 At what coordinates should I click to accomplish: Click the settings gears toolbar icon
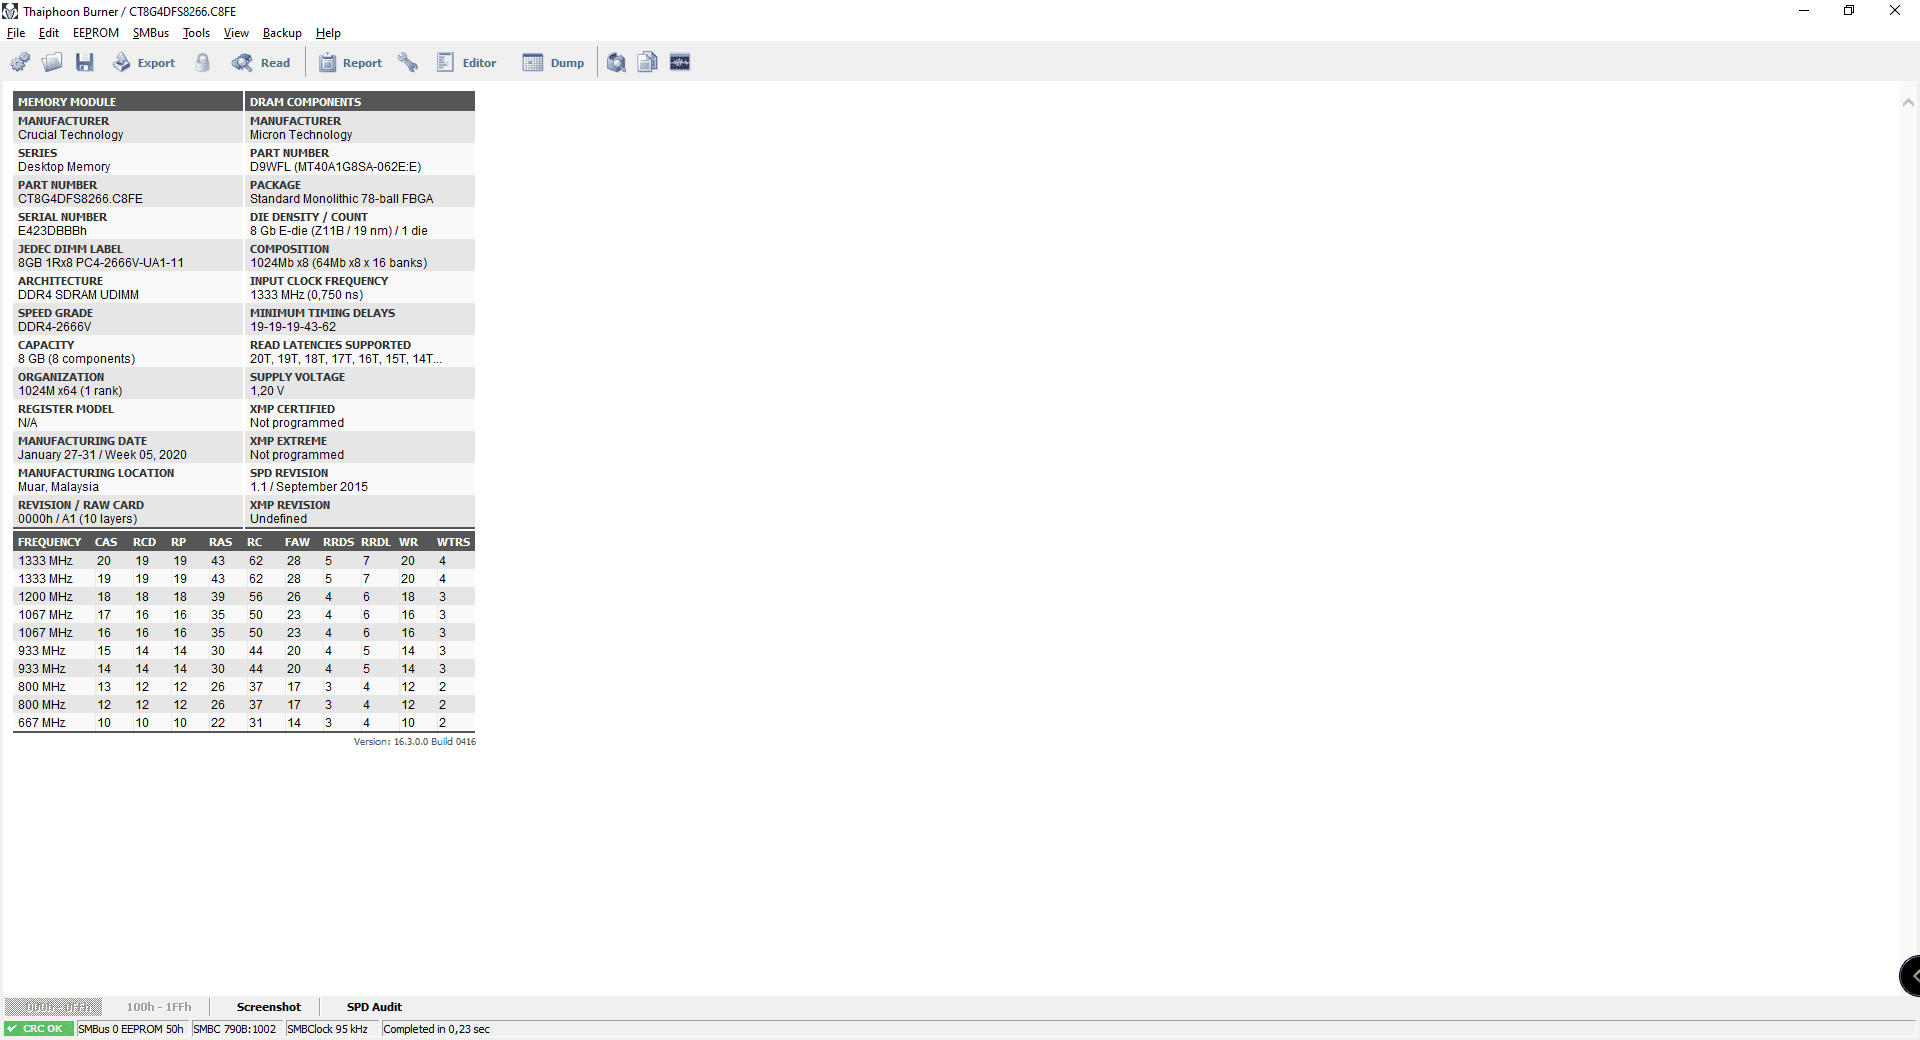click(21, 63)
